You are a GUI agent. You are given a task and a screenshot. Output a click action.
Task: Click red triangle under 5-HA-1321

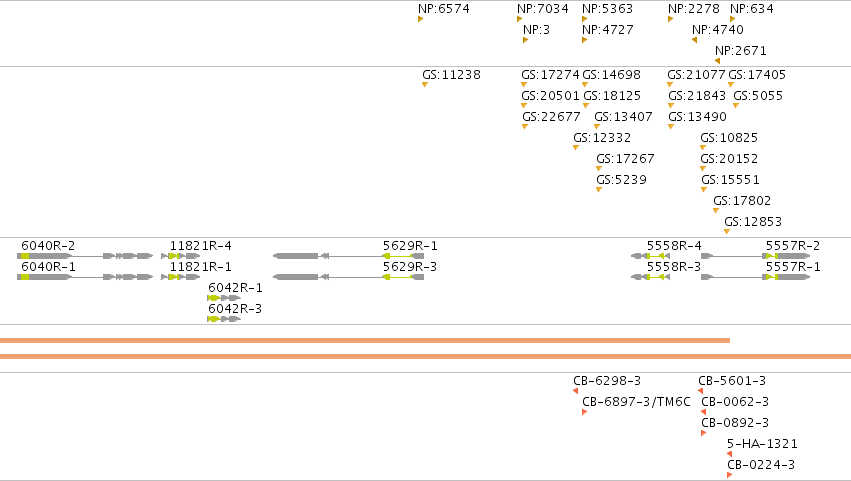coord(729,454)
